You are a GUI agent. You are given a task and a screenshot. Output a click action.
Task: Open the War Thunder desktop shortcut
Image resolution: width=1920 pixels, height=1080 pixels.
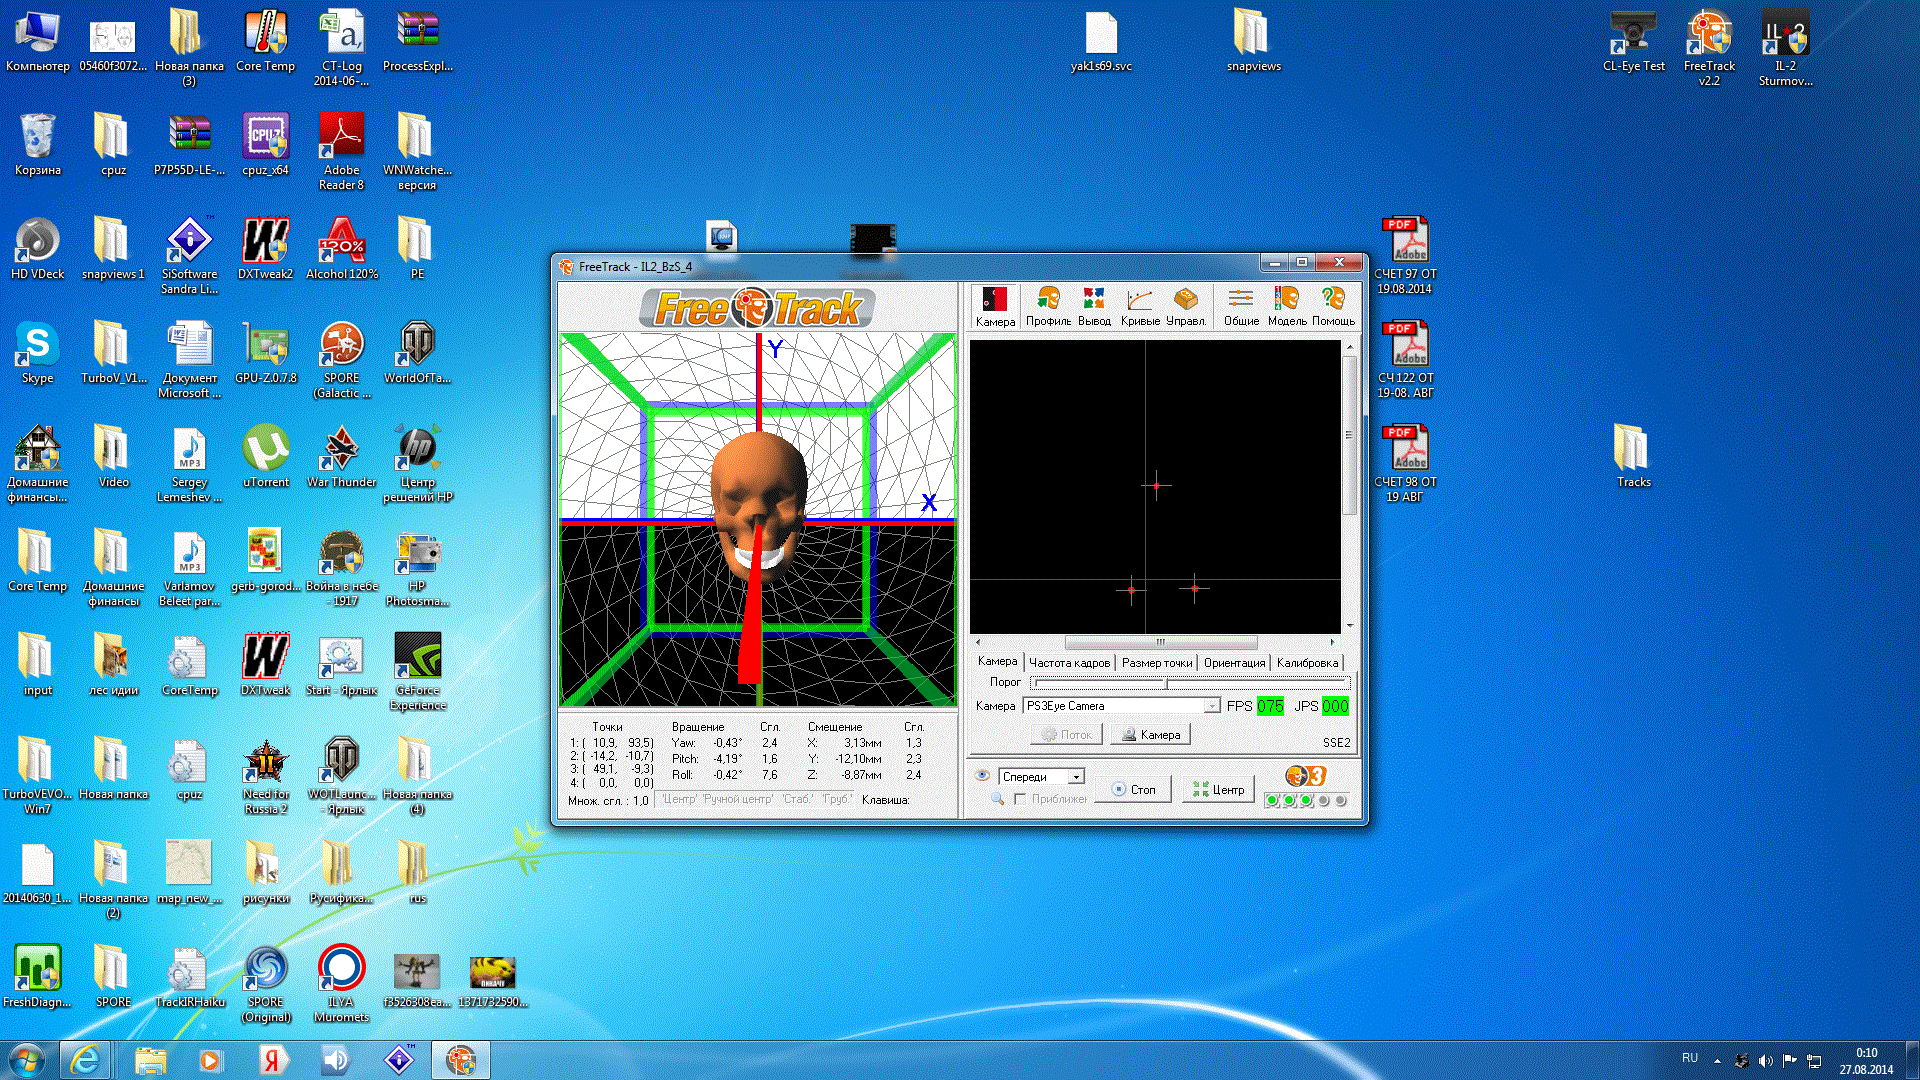pyautogui.click(x=341, y=456)
